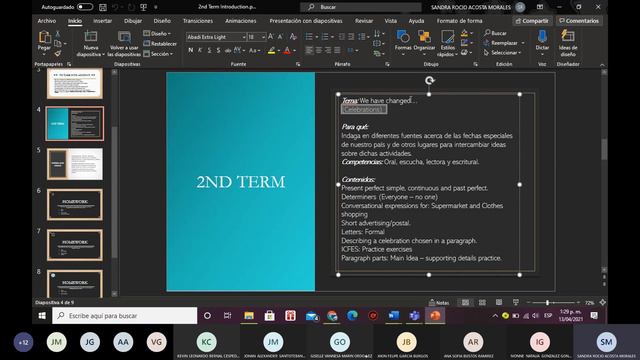Toggle bold (N) formatting
Image resolution: width=640 pixels, height=360 pixels.
click(191, 50)
